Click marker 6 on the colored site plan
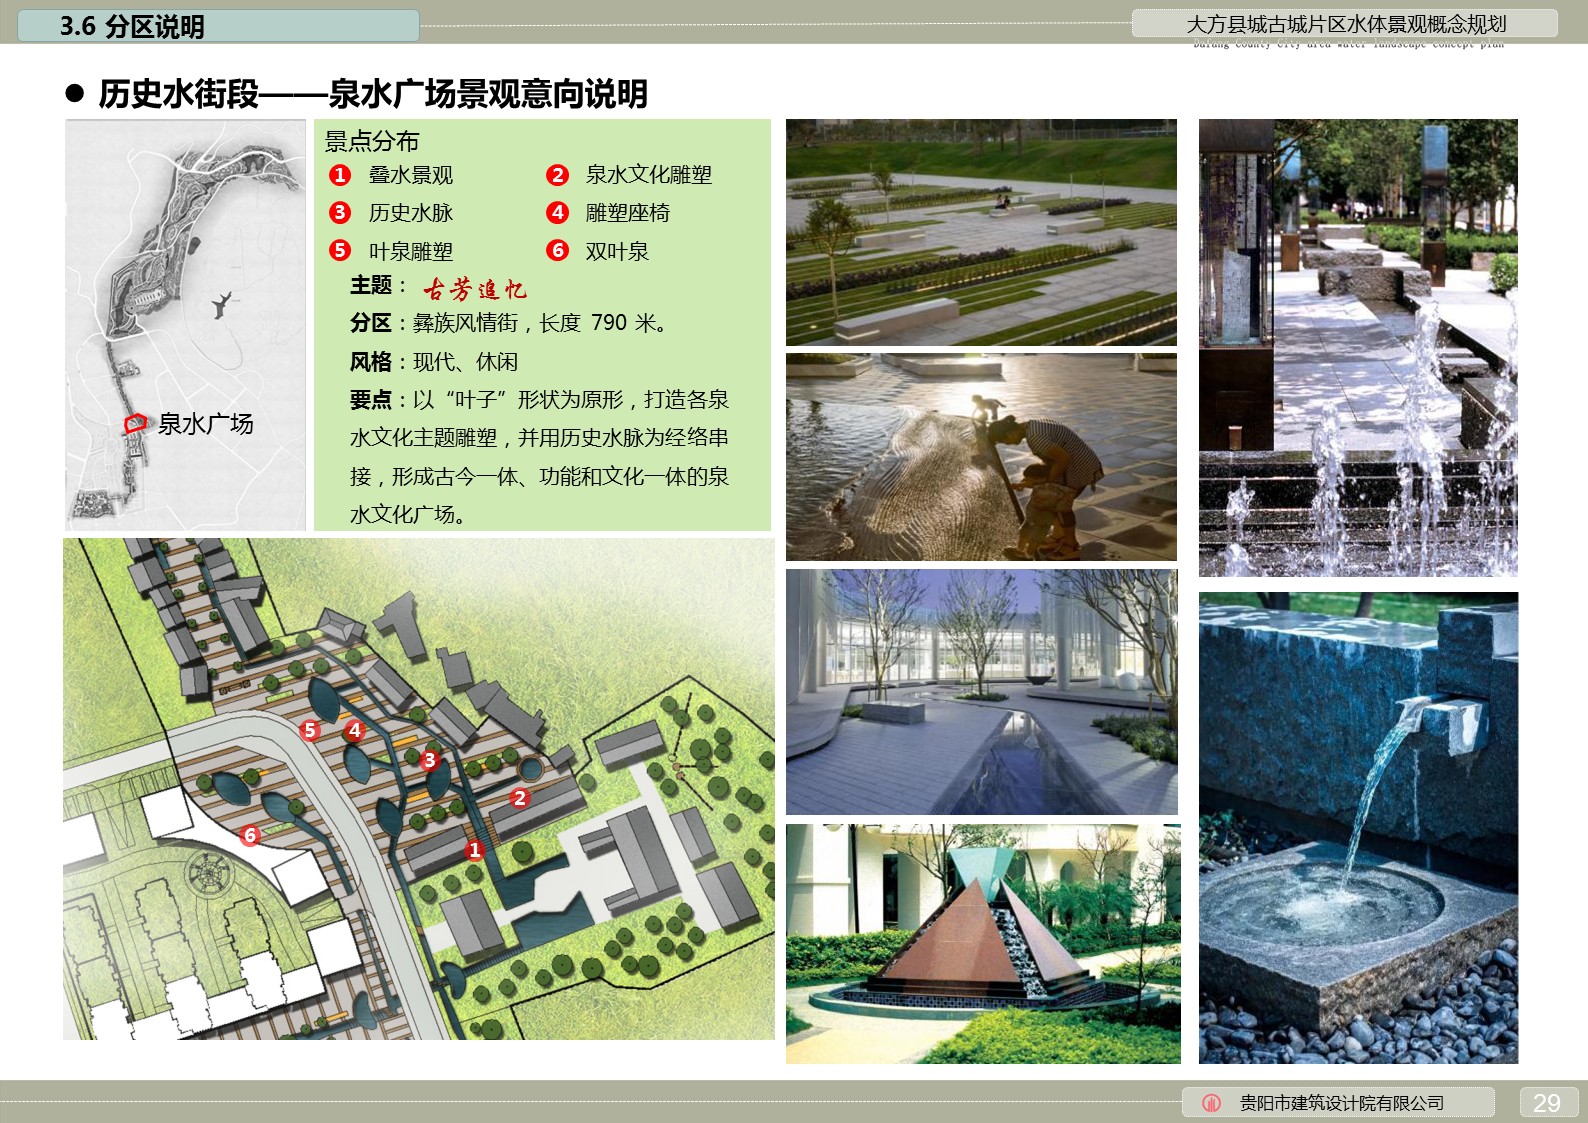Viewport: 1588px width, 1123px height. click(x=250, y=835)
